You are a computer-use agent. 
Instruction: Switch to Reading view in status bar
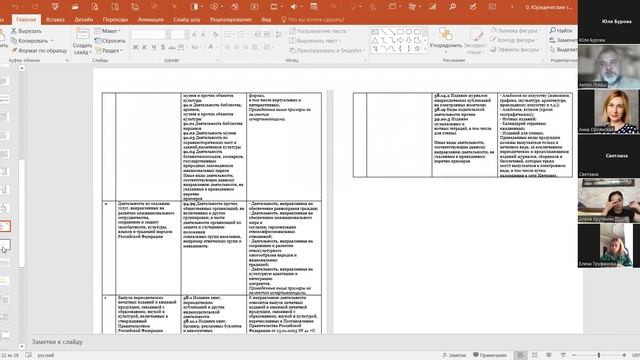(549, 355)
